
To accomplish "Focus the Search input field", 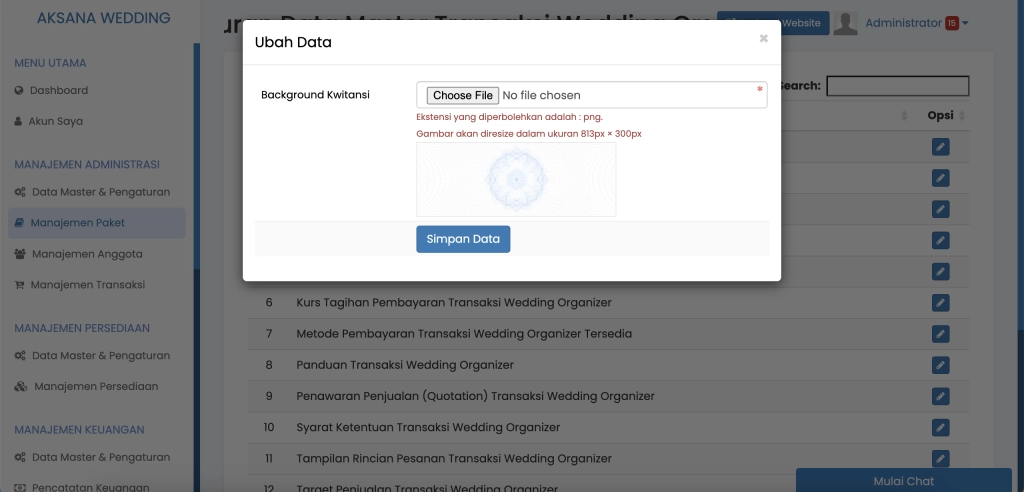I will (897, 86).
